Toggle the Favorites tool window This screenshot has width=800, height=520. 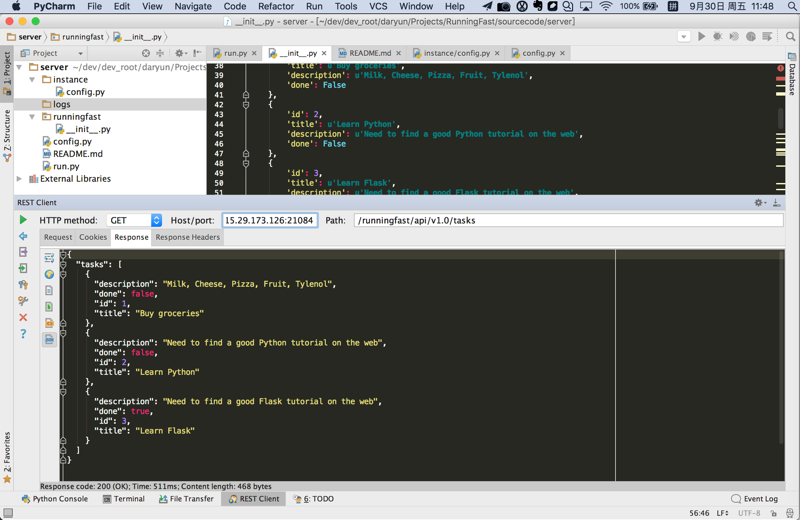point(7,455)
